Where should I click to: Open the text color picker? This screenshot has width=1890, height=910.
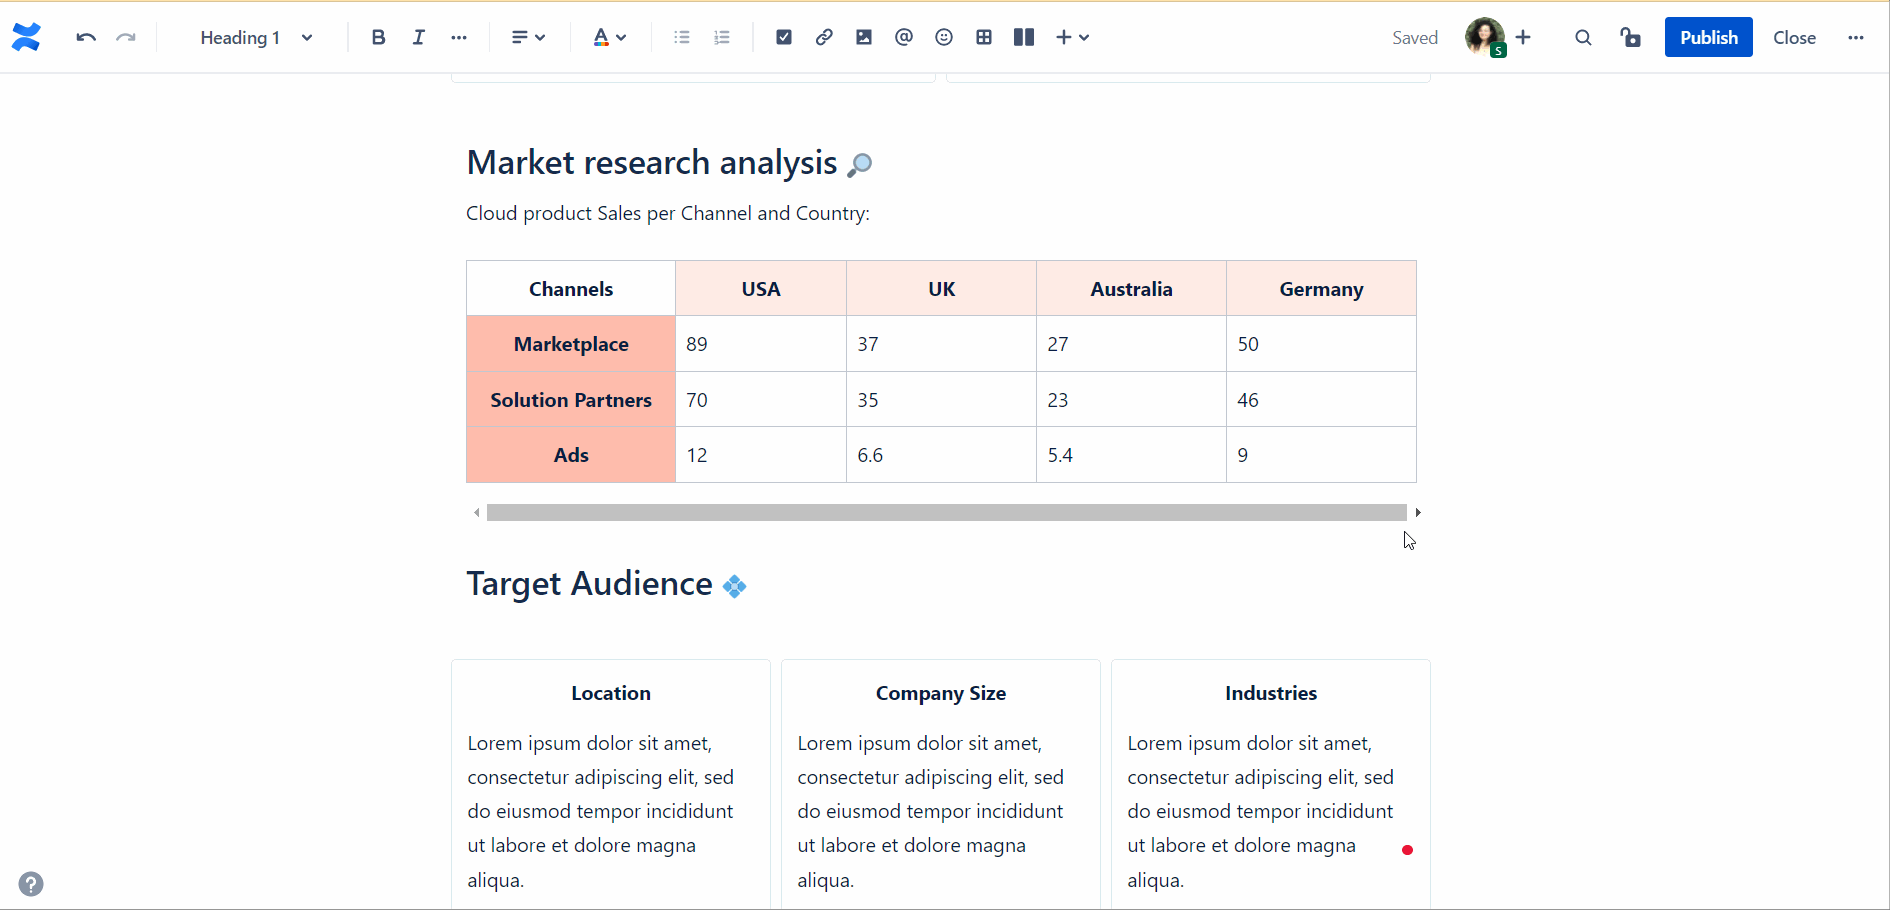pos(609,38)
